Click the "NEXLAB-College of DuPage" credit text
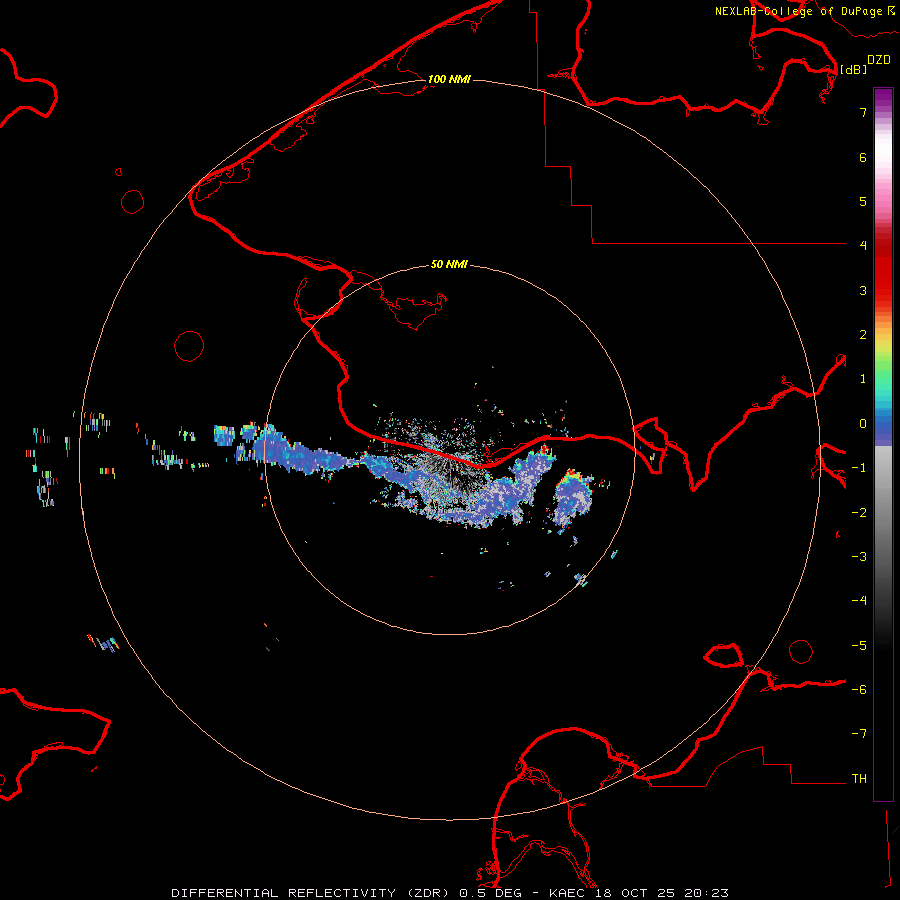 (x=798, y=11)
